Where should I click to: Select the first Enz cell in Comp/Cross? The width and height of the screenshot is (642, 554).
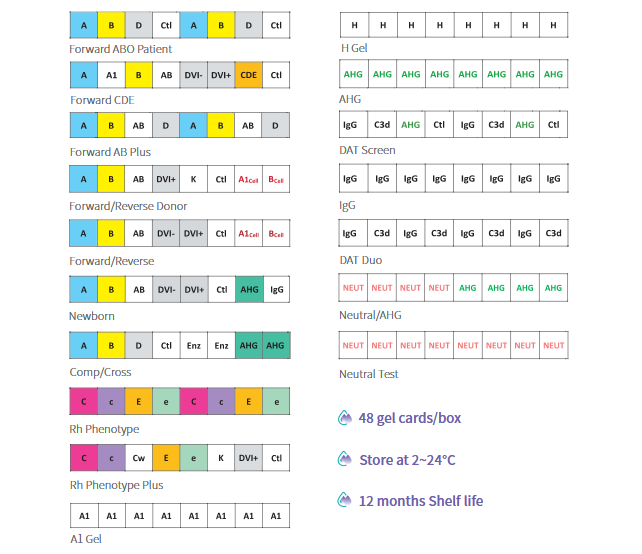coord(194,346)
